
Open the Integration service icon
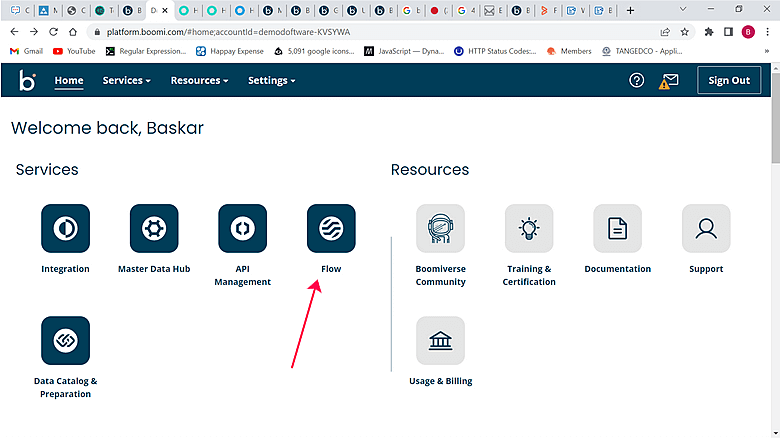click(65, 228)
